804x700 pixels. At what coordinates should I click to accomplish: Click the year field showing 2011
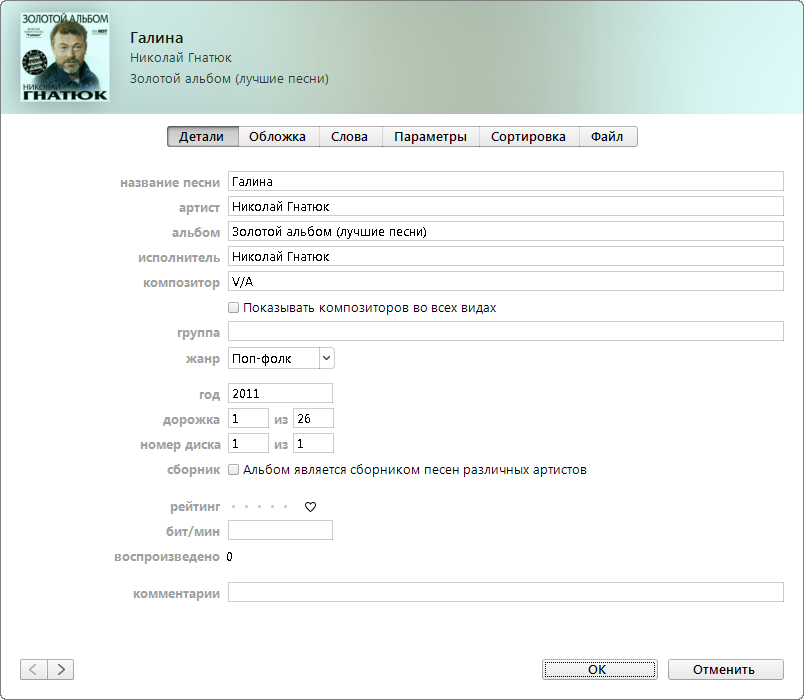(x=280, y=393)
